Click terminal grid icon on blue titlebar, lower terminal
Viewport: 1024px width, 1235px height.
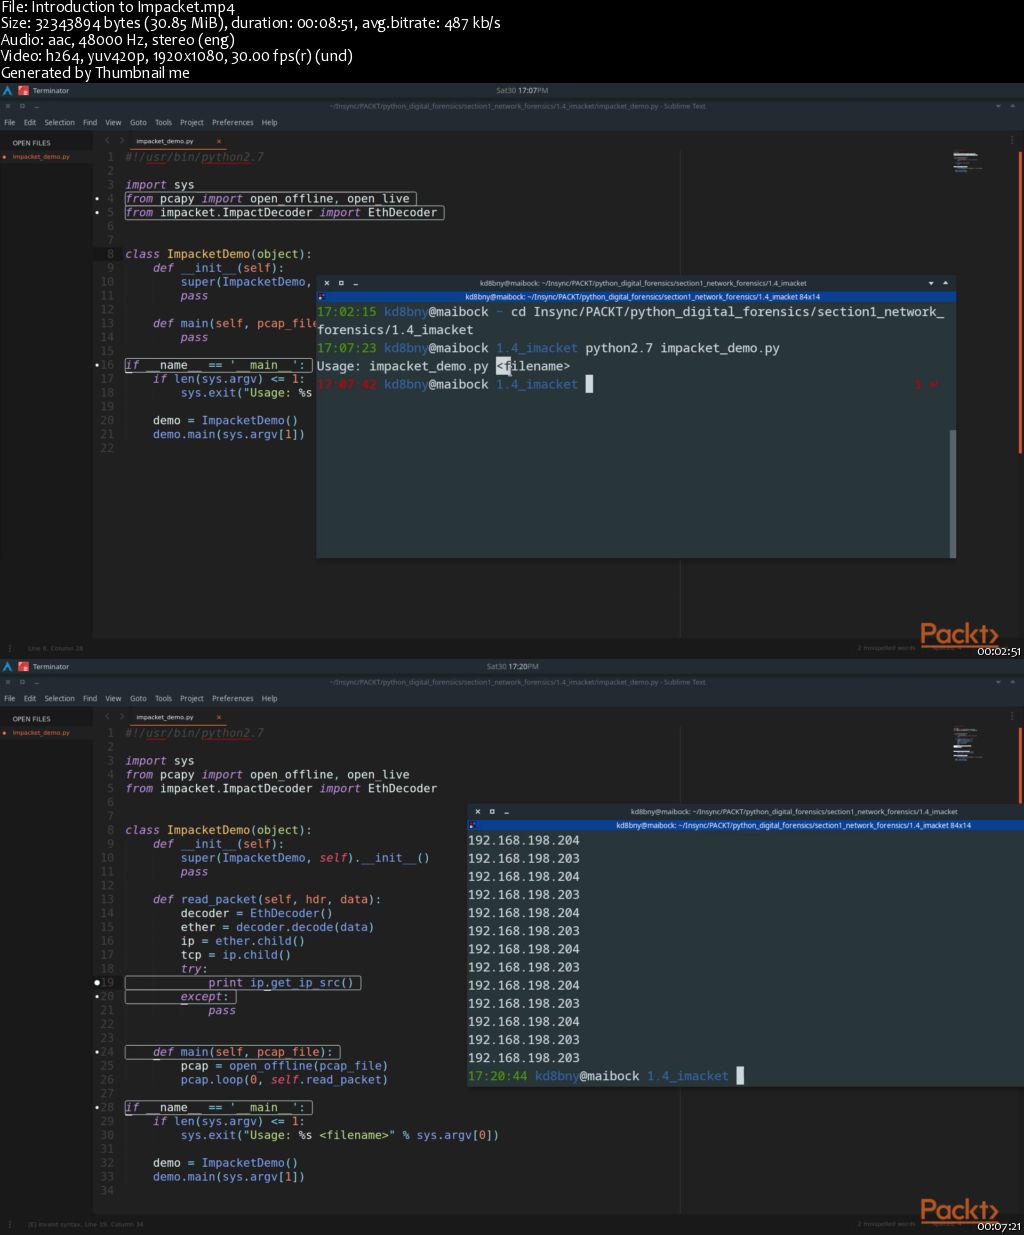click(472, 826)
